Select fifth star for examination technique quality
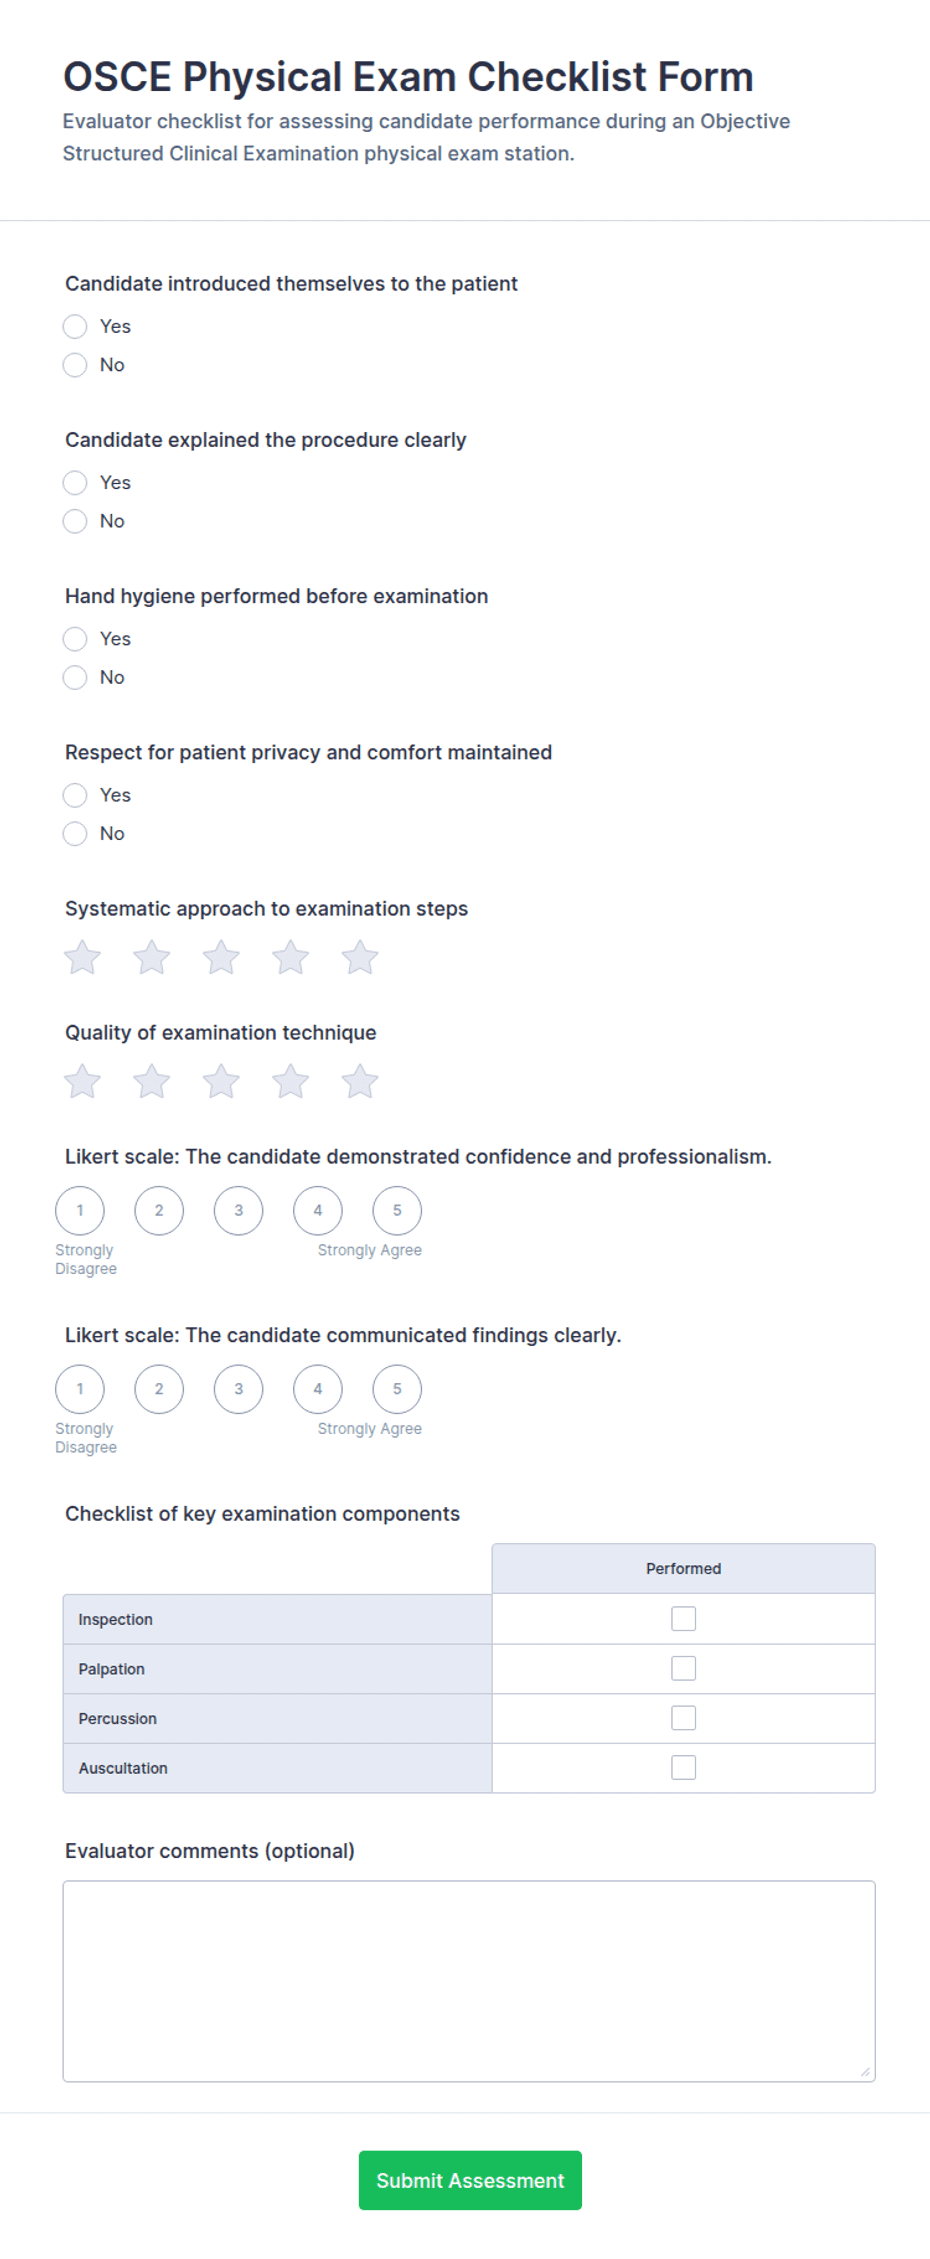 360,1081
